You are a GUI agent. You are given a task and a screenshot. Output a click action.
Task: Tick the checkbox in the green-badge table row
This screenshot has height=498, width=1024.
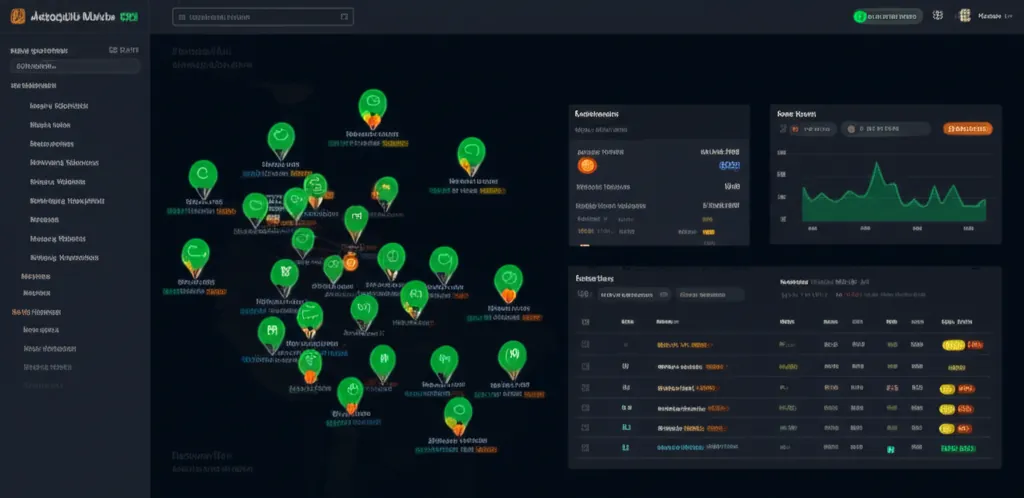(x=585, y=448)
